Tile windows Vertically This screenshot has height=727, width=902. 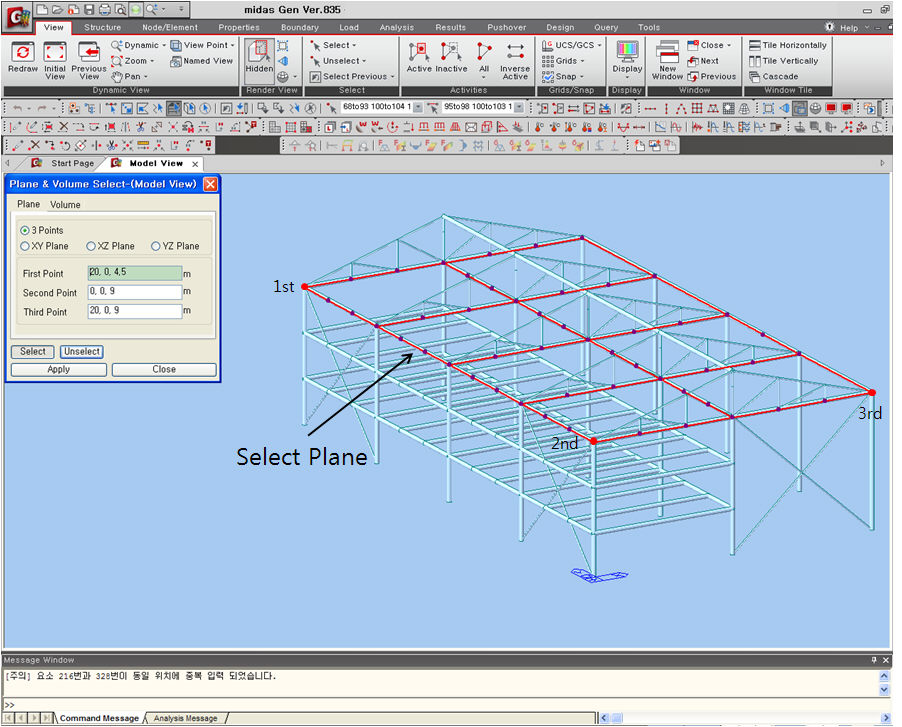[x=783, y=61]
